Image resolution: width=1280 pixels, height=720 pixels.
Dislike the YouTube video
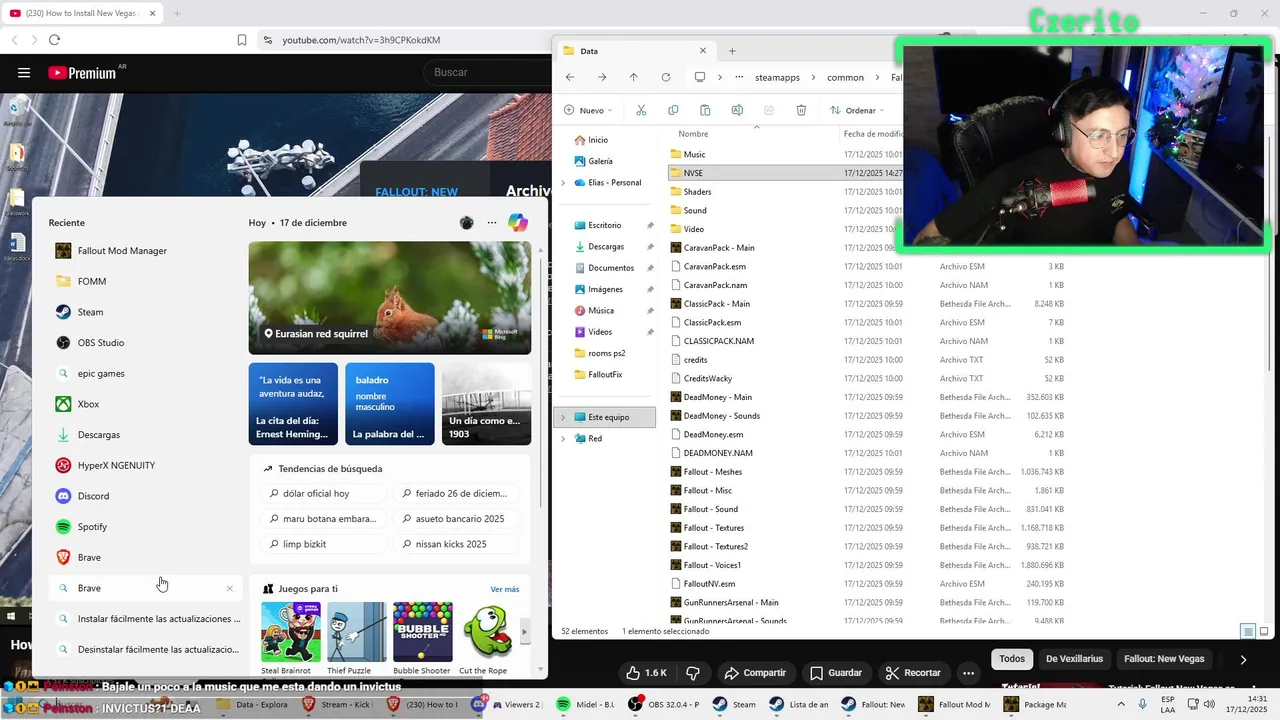pos(692,673)
